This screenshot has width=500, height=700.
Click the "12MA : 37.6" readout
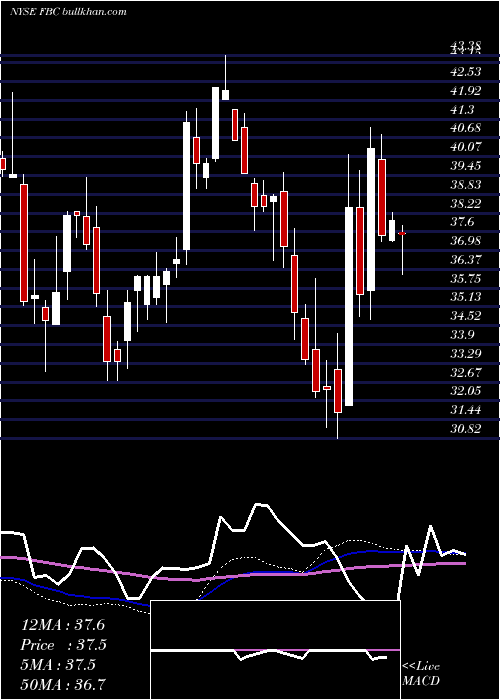[x=63, y=625]
